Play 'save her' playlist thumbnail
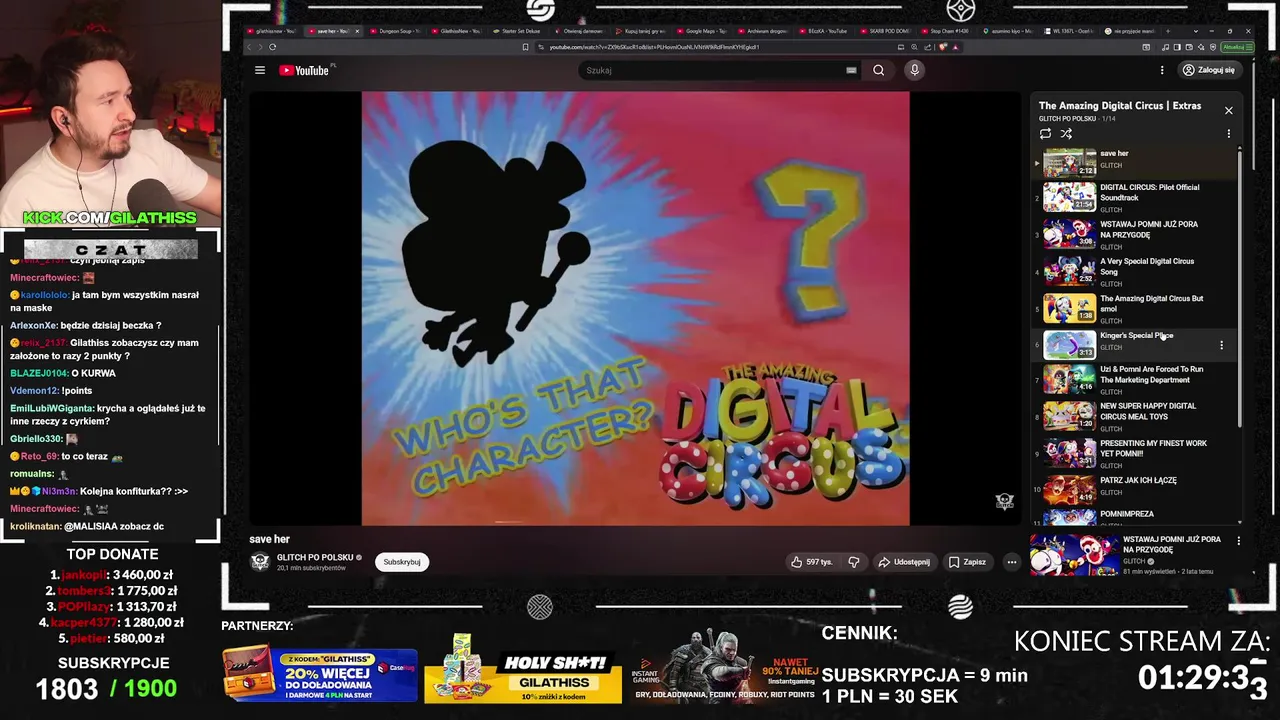1280x720 pixels. 1070,162
